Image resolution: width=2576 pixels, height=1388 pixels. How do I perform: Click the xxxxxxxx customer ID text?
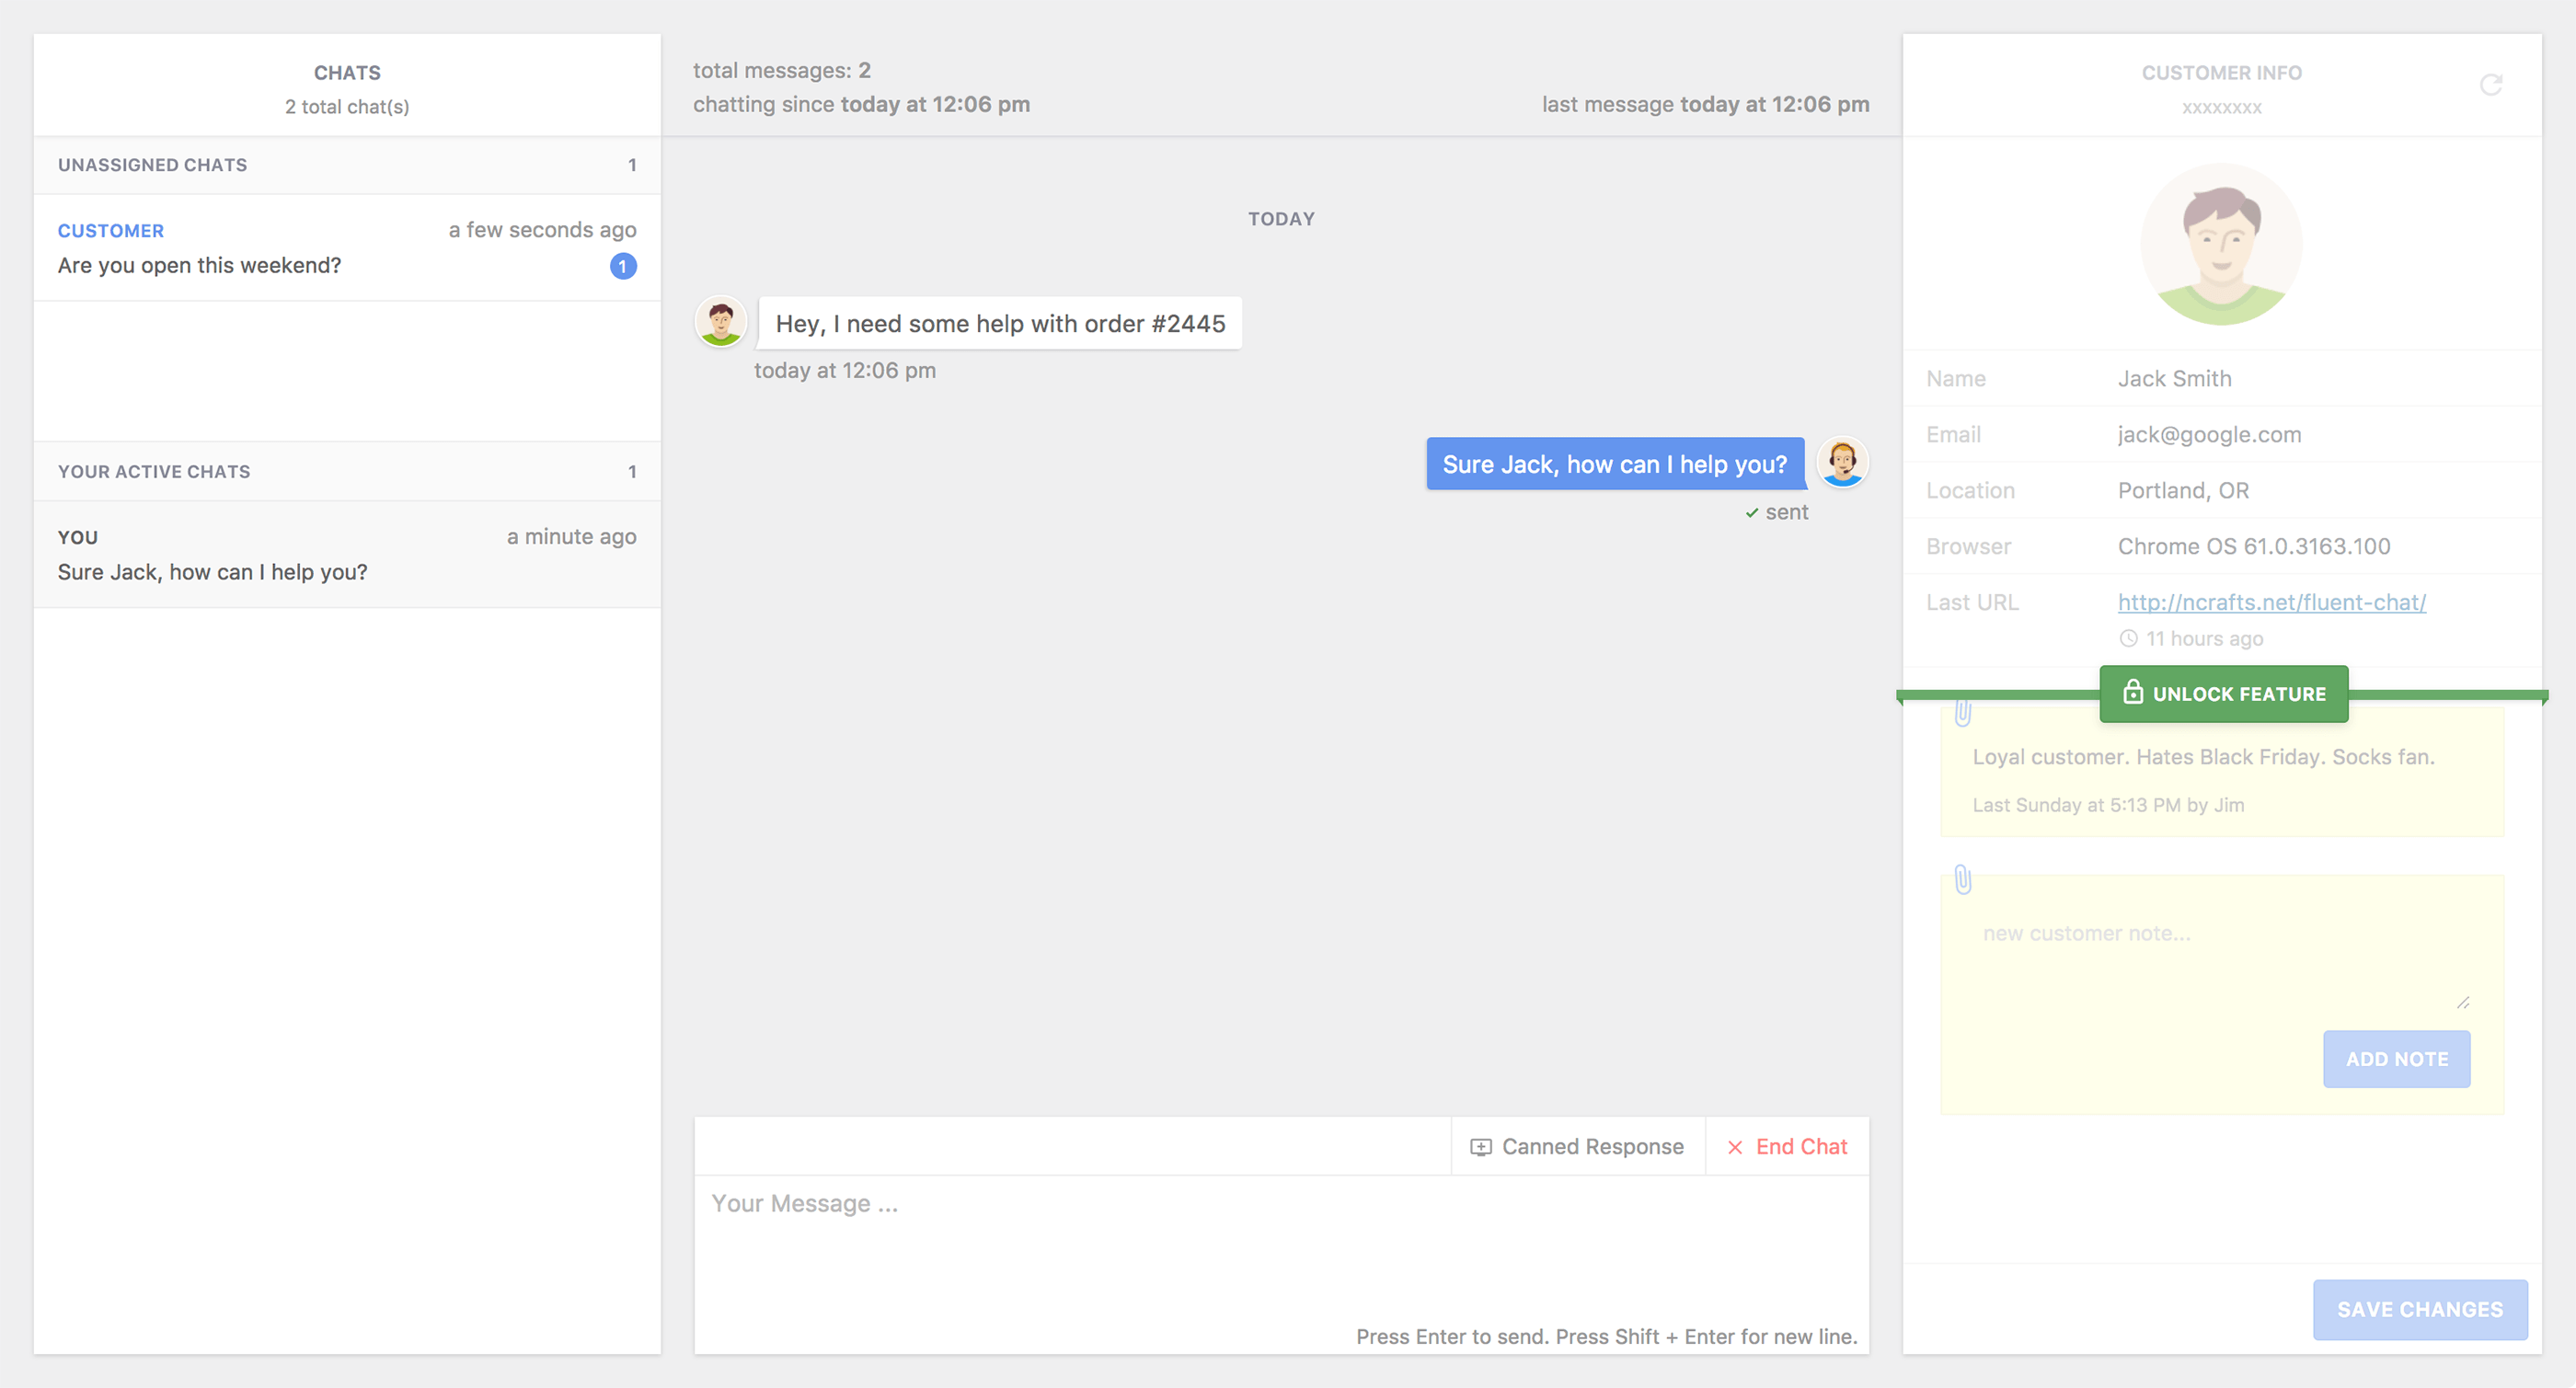click(2221, 107)
